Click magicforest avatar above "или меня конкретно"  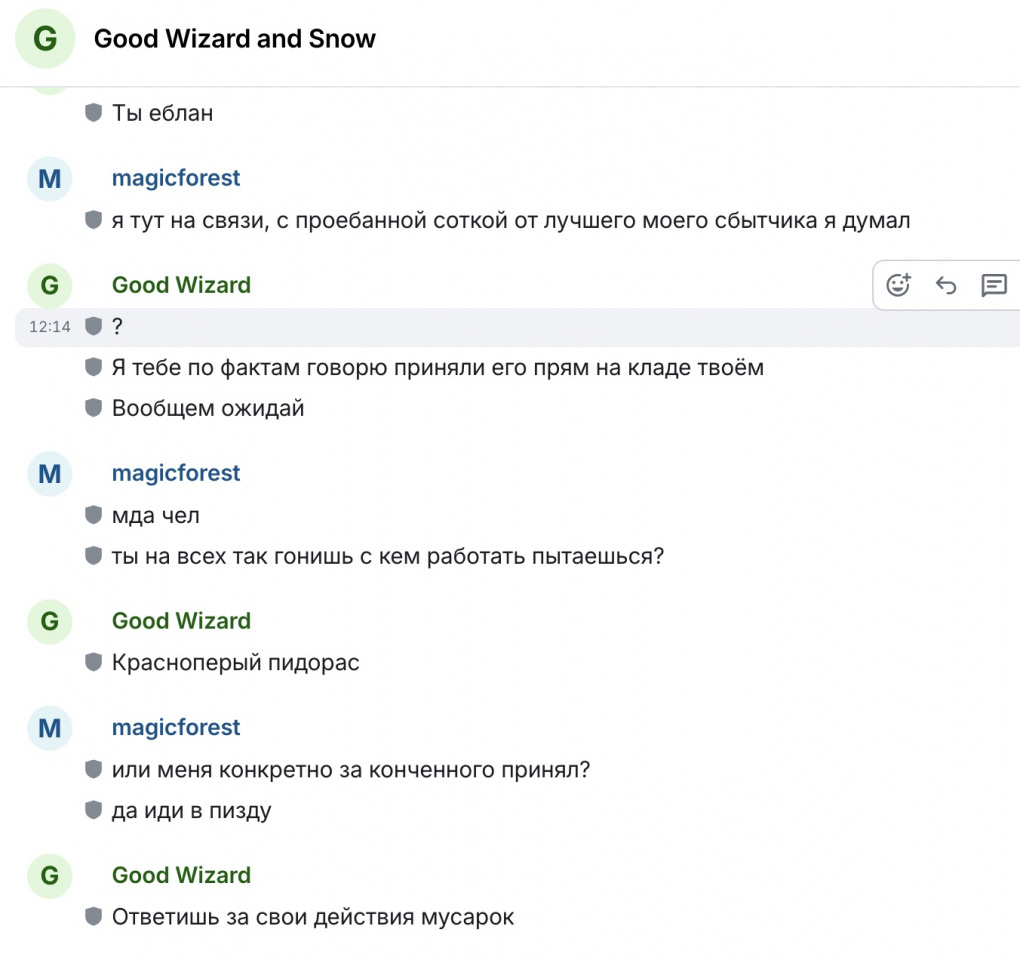pos(49,728)
